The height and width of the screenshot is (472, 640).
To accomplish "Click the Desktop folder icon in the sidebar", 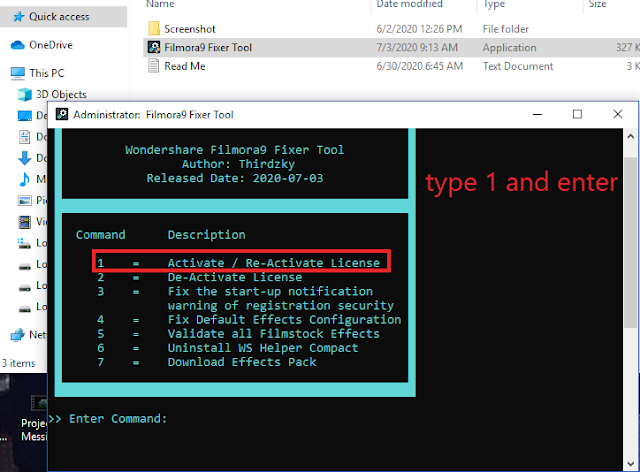I will (x=24, y=116).
